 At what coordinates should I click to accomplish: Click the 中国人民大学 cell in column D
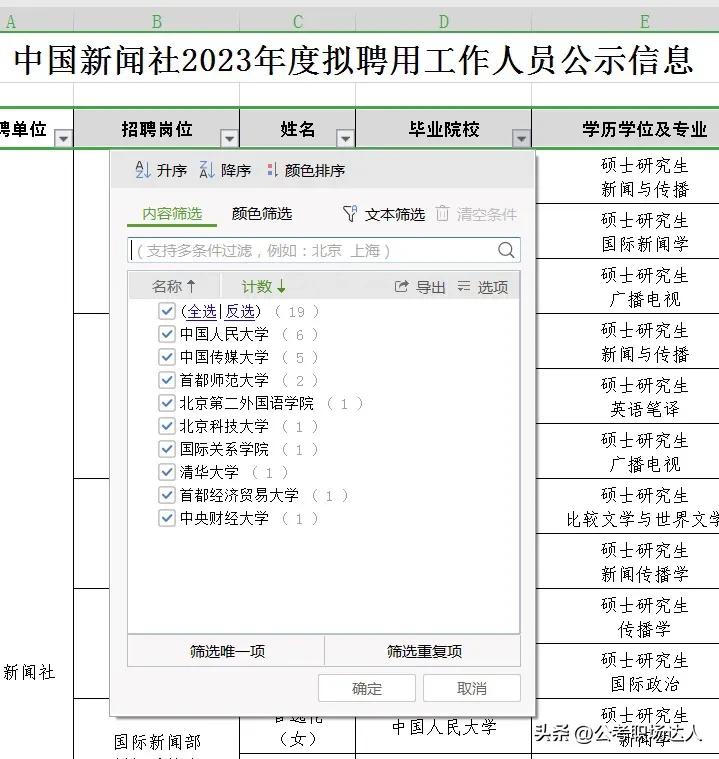point(444,726)
